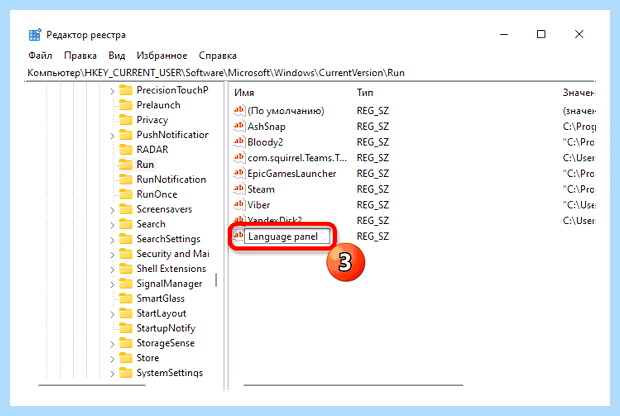Maximize the Редактор реестра window
The width and height of the screenshot is (620, 416).
click(x=541, y=34)
